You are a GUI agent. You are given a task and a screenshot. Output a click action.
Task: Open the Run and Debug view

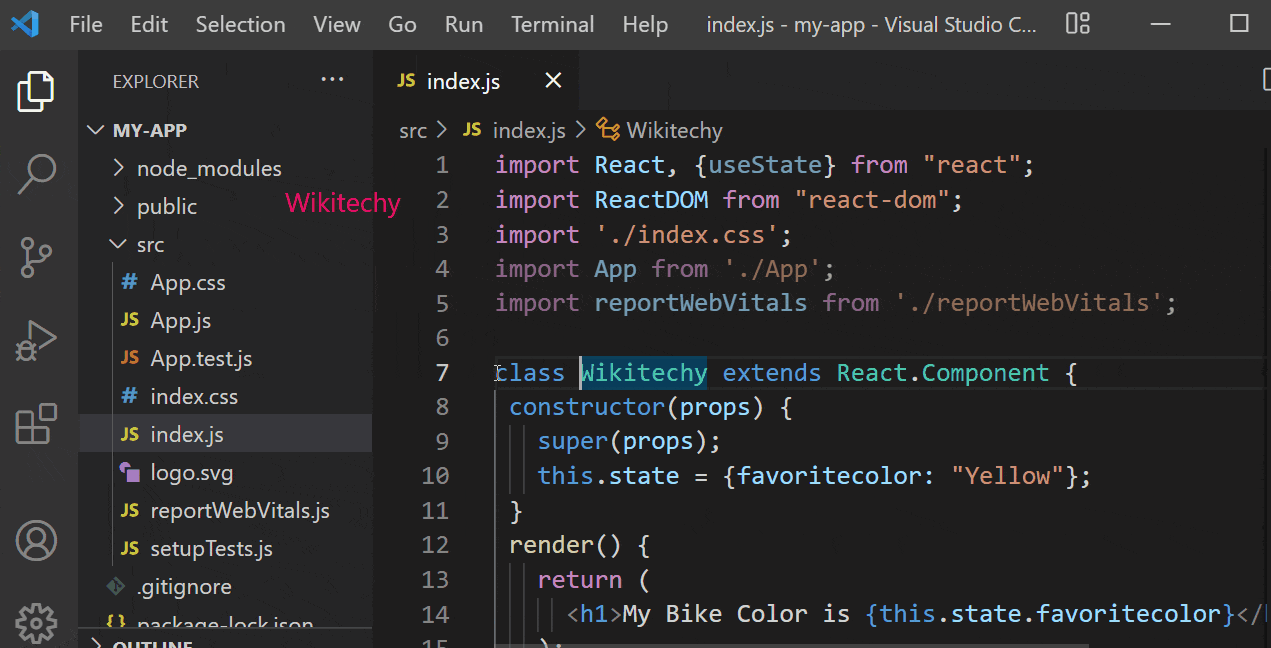pyautogui.click(x=37, y=342)
